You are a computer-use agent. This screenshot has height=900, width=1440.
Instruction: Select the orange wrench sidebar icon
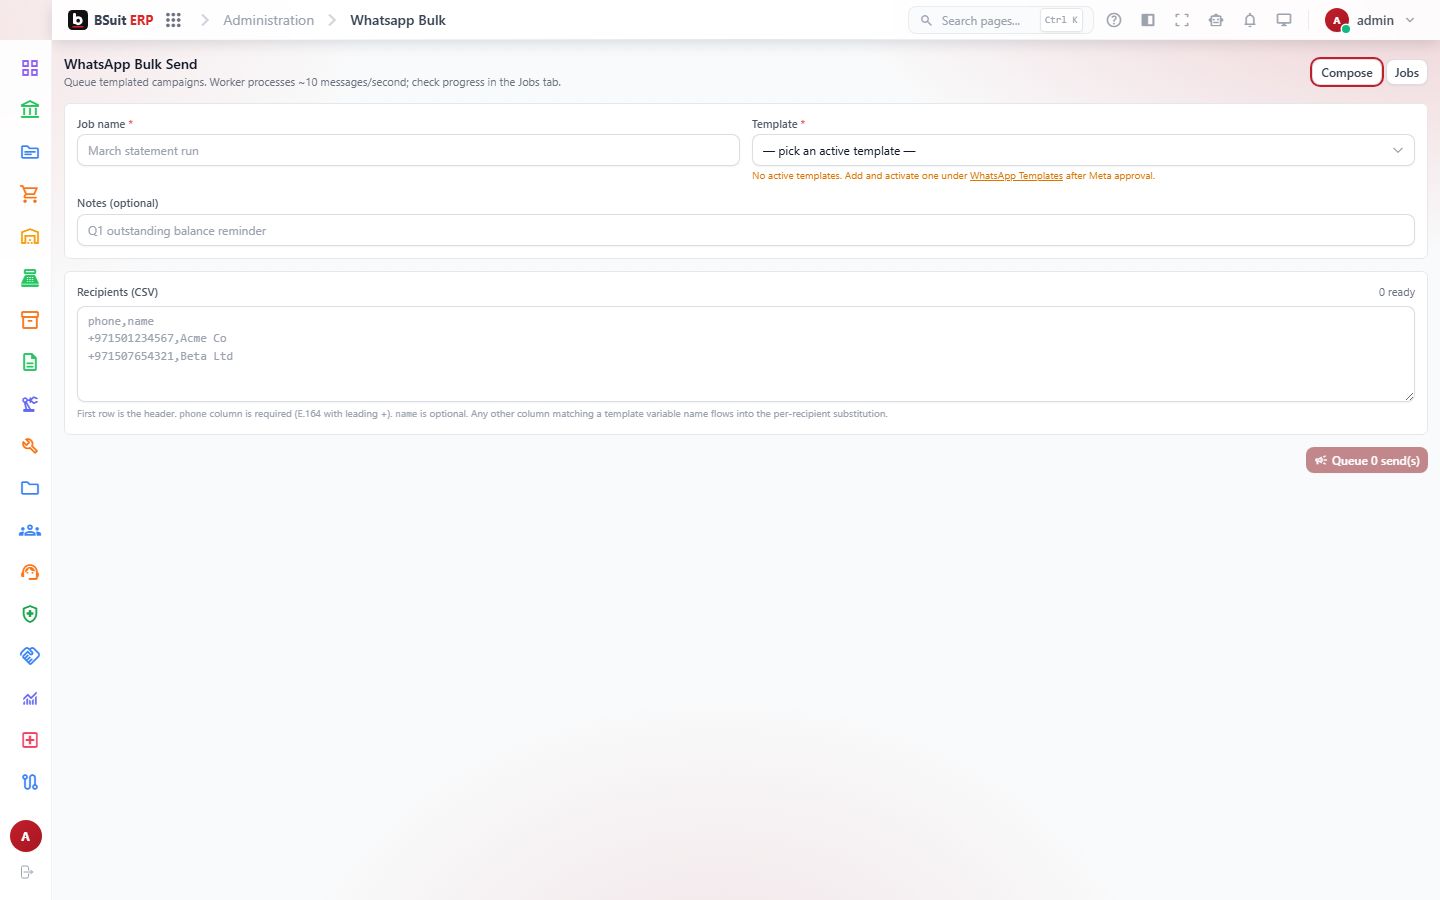click(x=30, y=446)
